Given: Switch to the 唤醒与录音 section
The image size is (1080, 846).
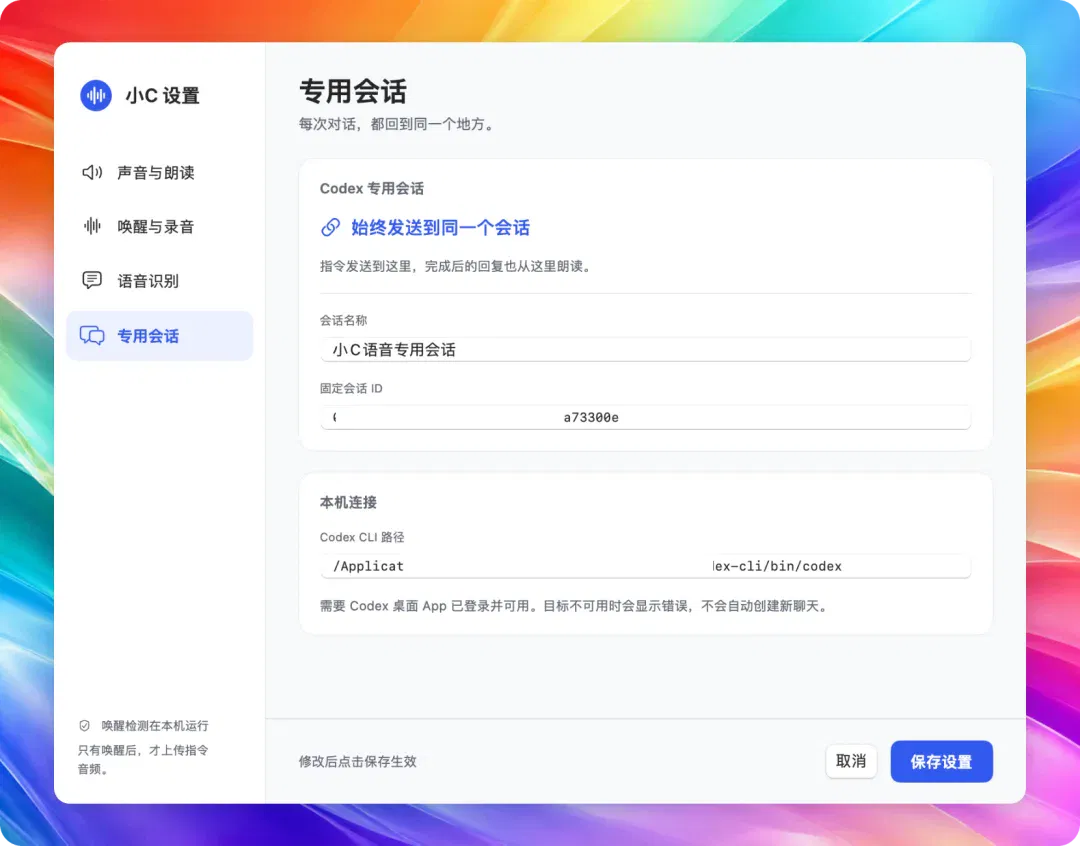Looking at the screenshot, I should (160, 226).
